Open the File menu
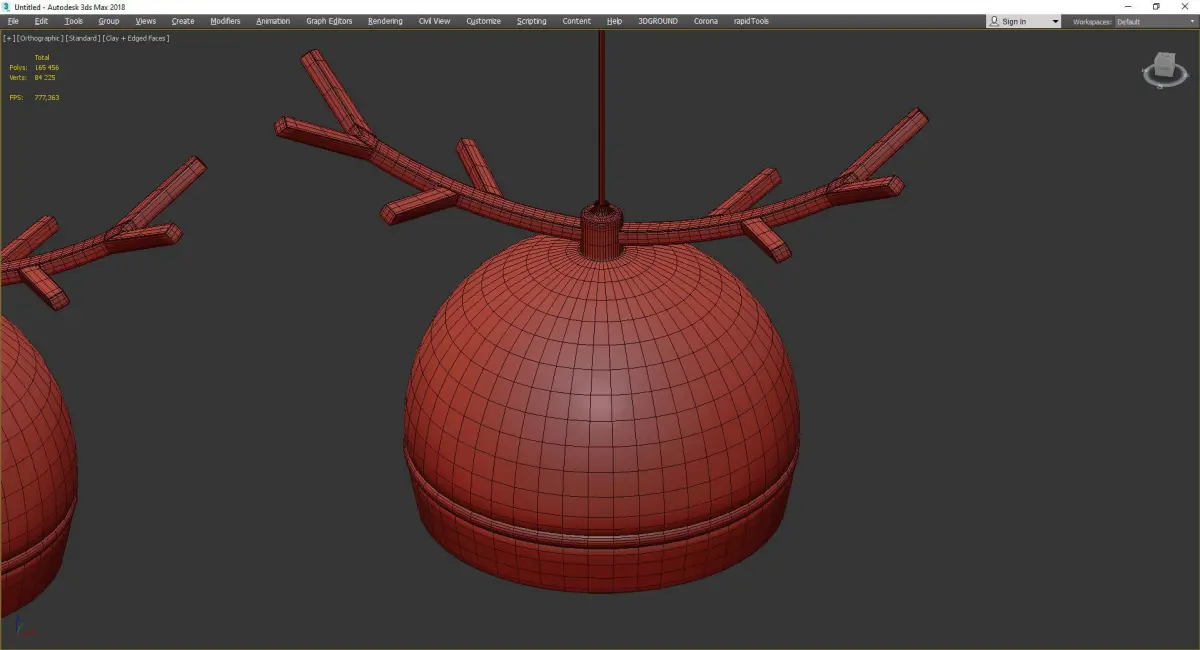 pyautogui.click(x=13, y=21)
